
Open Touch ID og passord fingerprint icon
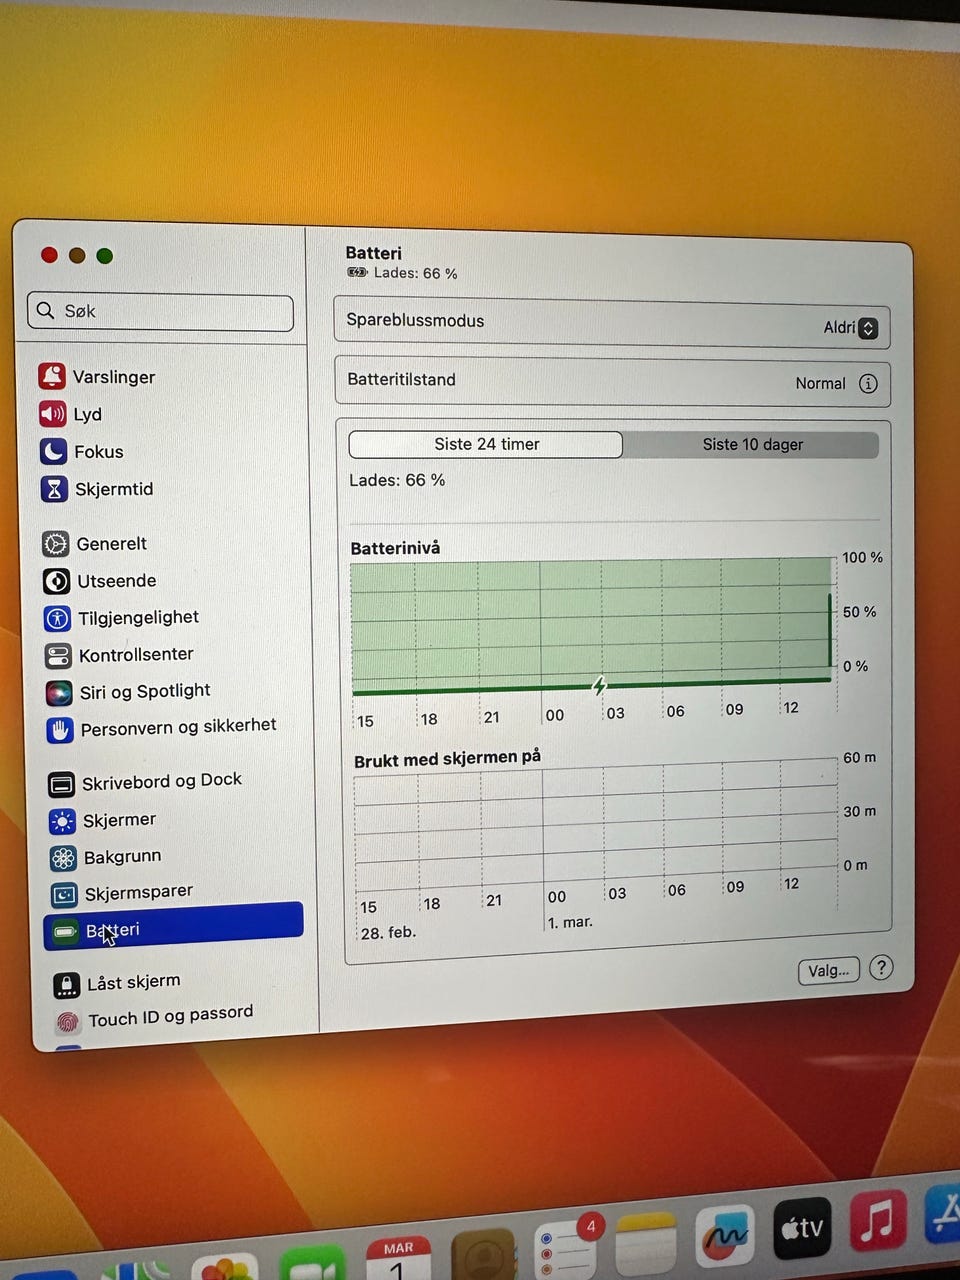point(67,1022)
